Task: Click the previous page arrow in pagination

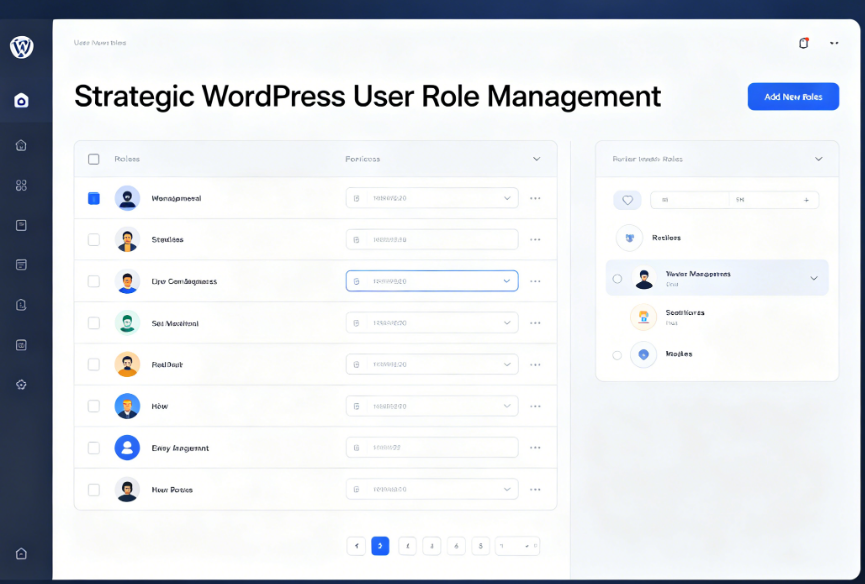Action: click(x=356, y=546)
